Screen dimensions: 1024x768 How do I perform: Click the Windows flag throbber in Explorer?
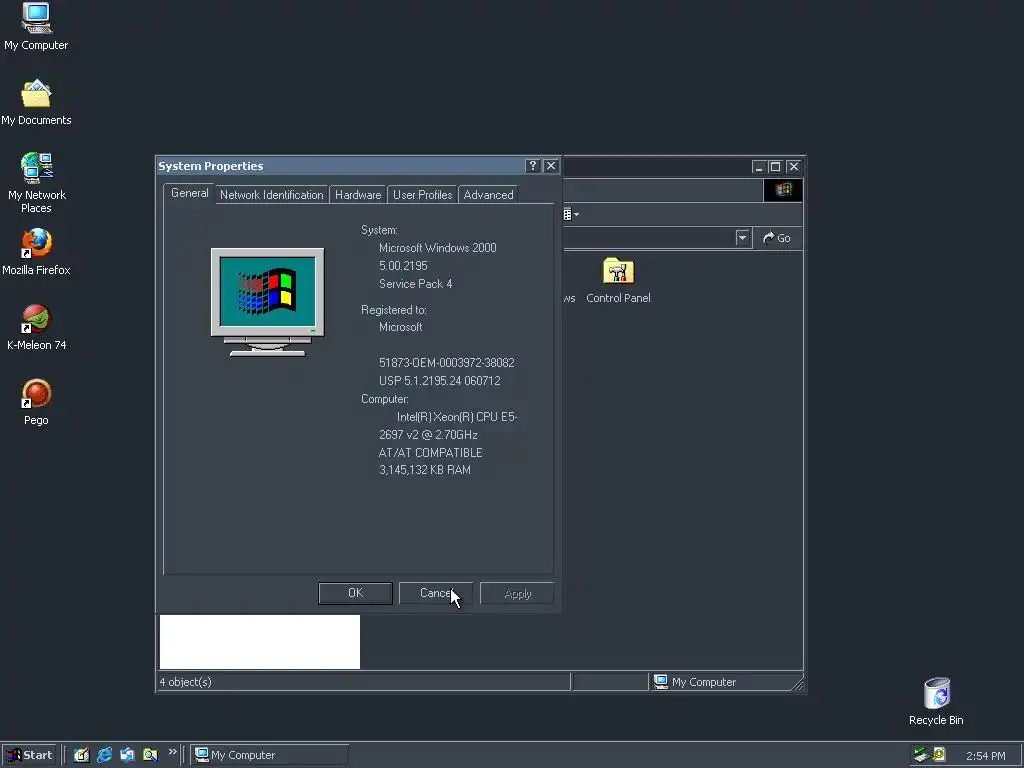(x=783, y=190)
